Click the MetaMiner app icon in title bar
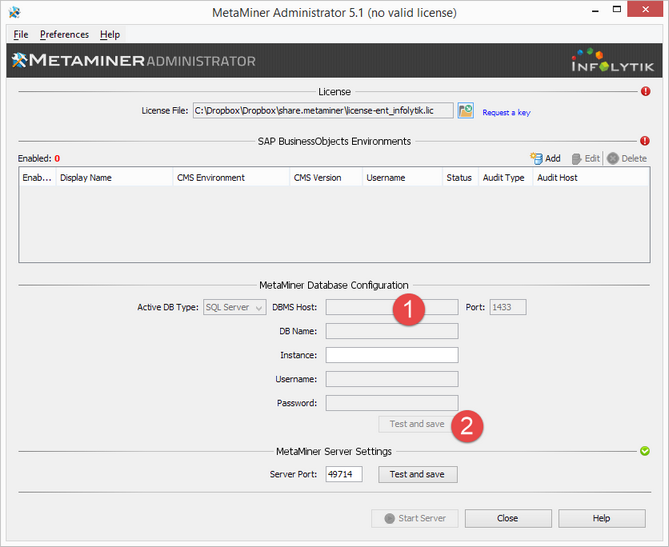 (15, 12)
